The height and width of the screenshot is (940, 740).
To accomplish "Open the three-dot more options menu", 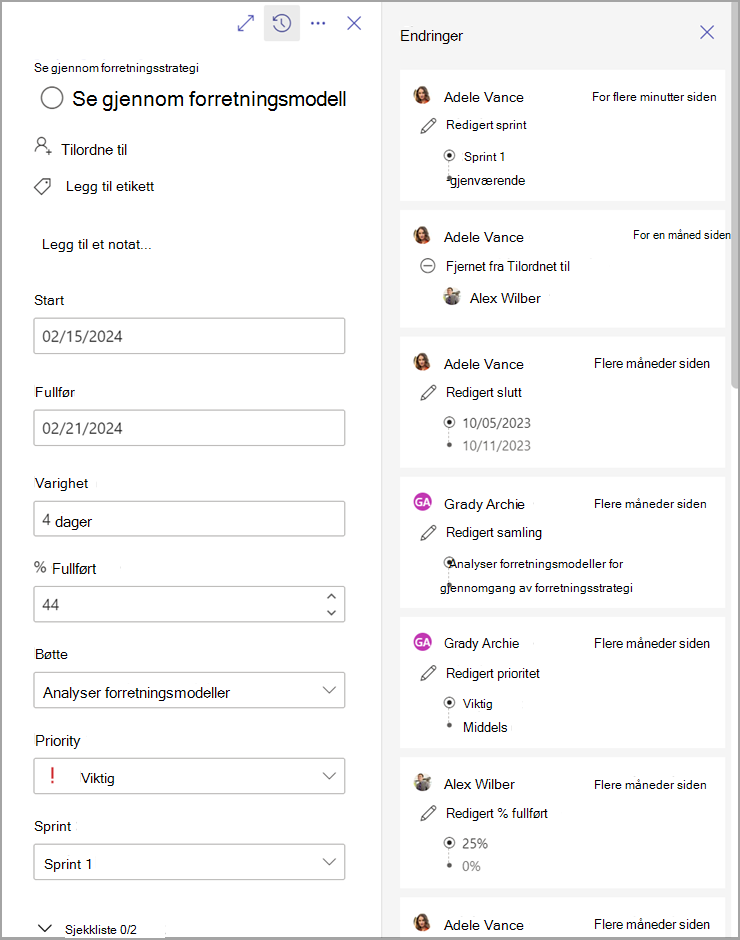I will pos(318,23).
